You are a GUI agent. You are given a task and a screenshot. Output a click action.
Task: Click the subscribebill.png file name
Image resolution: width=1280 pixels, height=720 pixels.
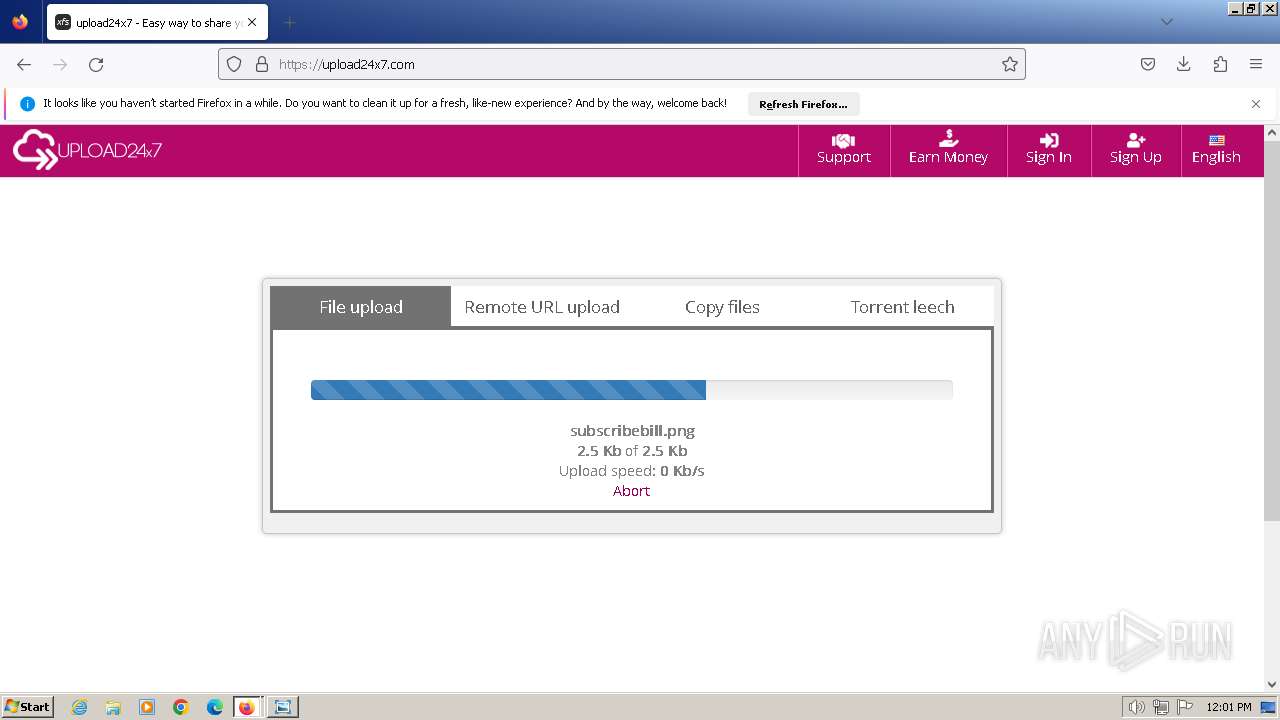pyautogui.click(x=632, y=431)
